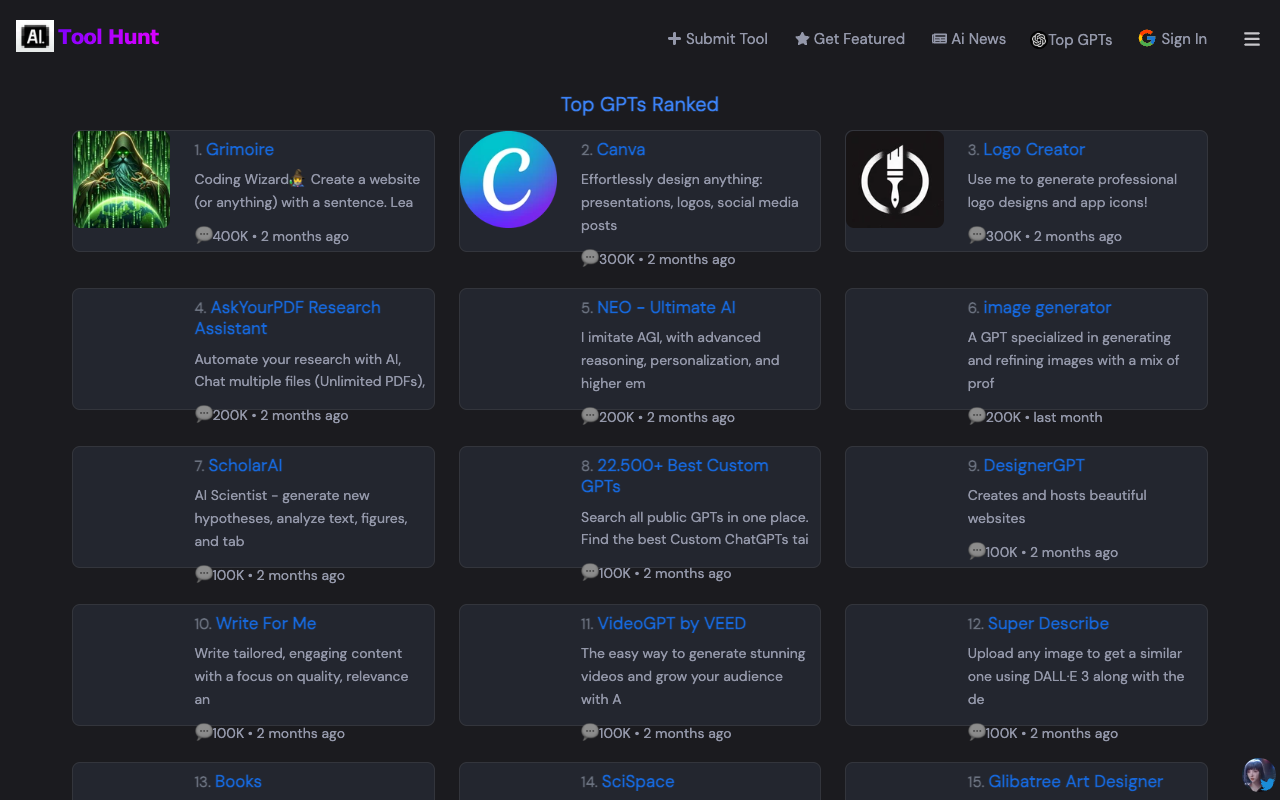Viewport: 1280px width, 800px height.
Task: Click Canva description 'Effortlessly design anything'
Action: (x=690, y=202)
